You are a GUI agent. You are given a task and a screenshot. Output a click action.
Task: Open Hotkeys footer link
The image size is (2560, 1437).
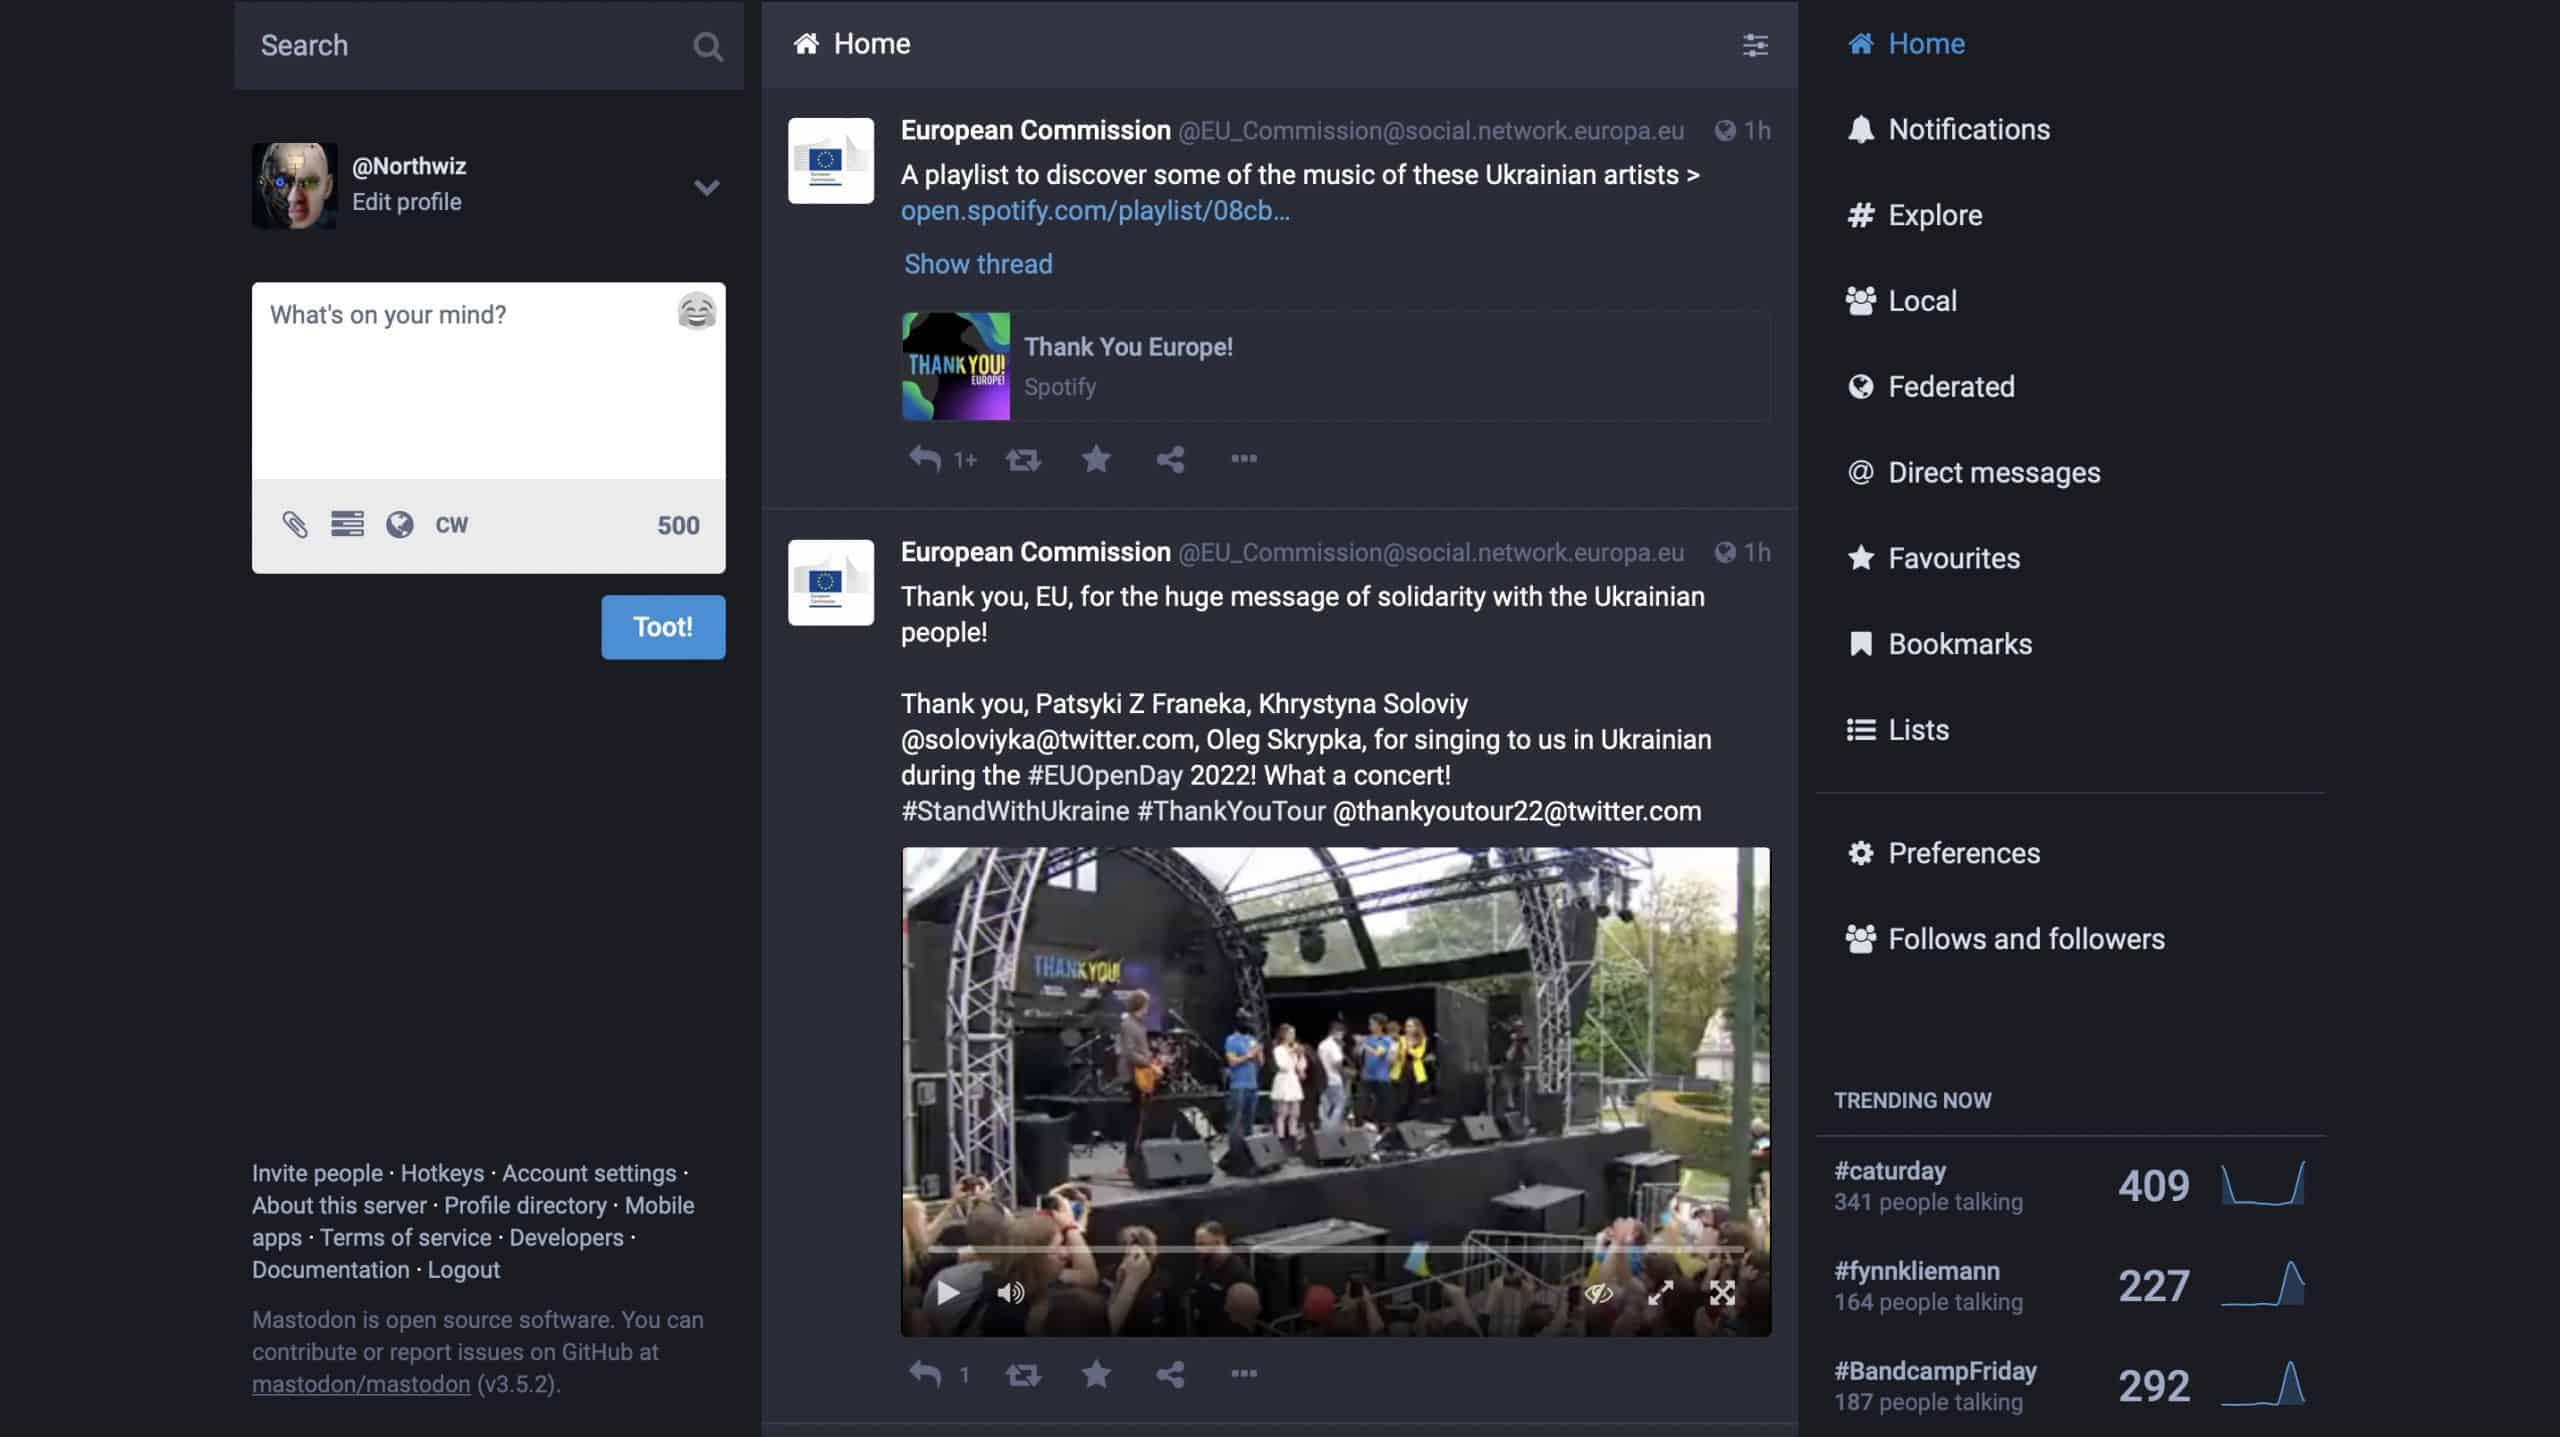(442, 1173)
